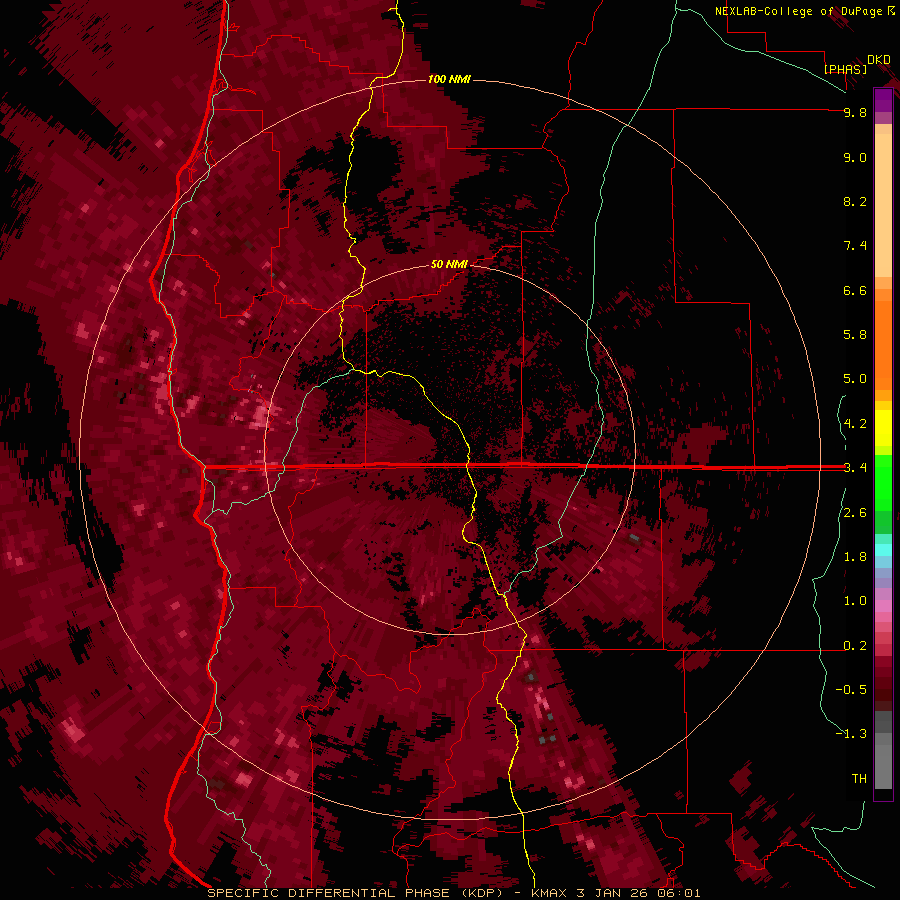Click the 0.2 legend value
The height and width of the screenshot is (900, 900).
click(x=855, y=646)
